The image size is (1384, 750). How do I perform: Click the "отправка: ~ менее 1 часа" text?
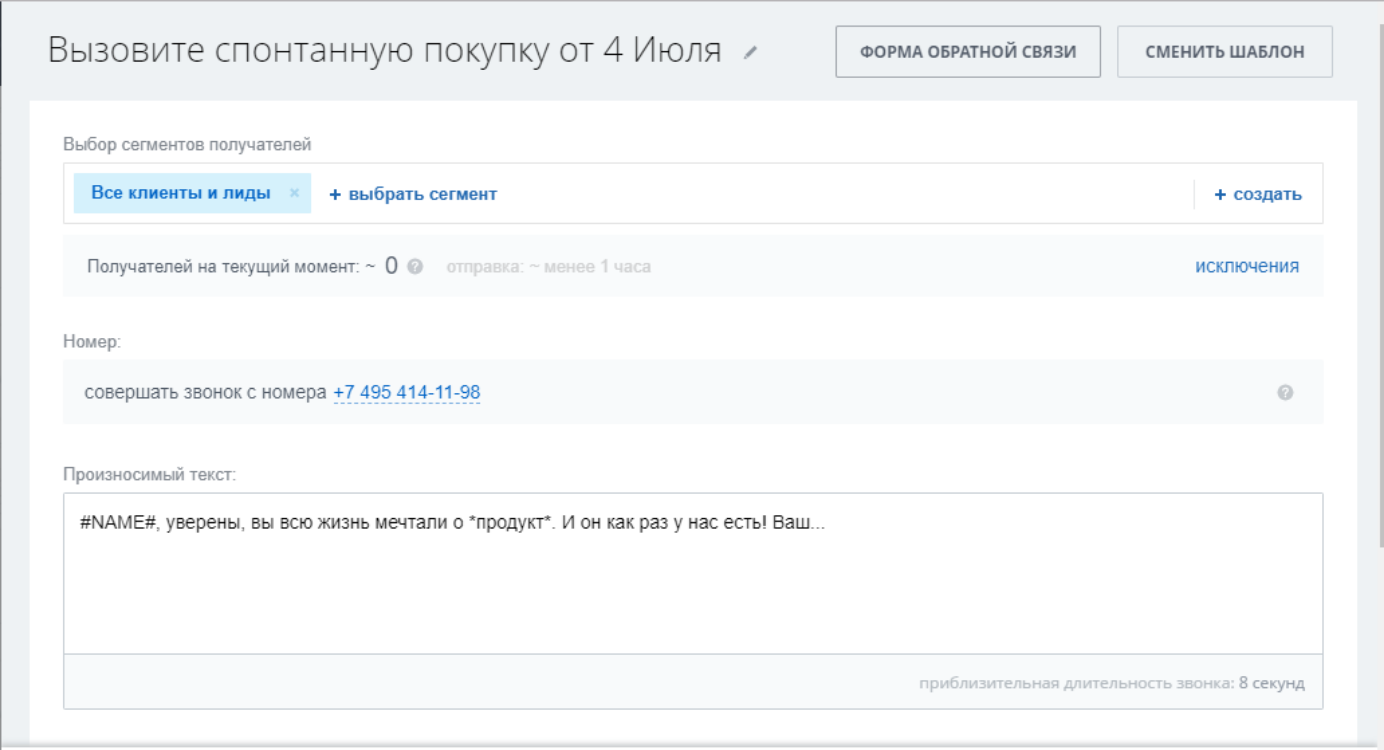pyautogui.click(x=548, y=267)
